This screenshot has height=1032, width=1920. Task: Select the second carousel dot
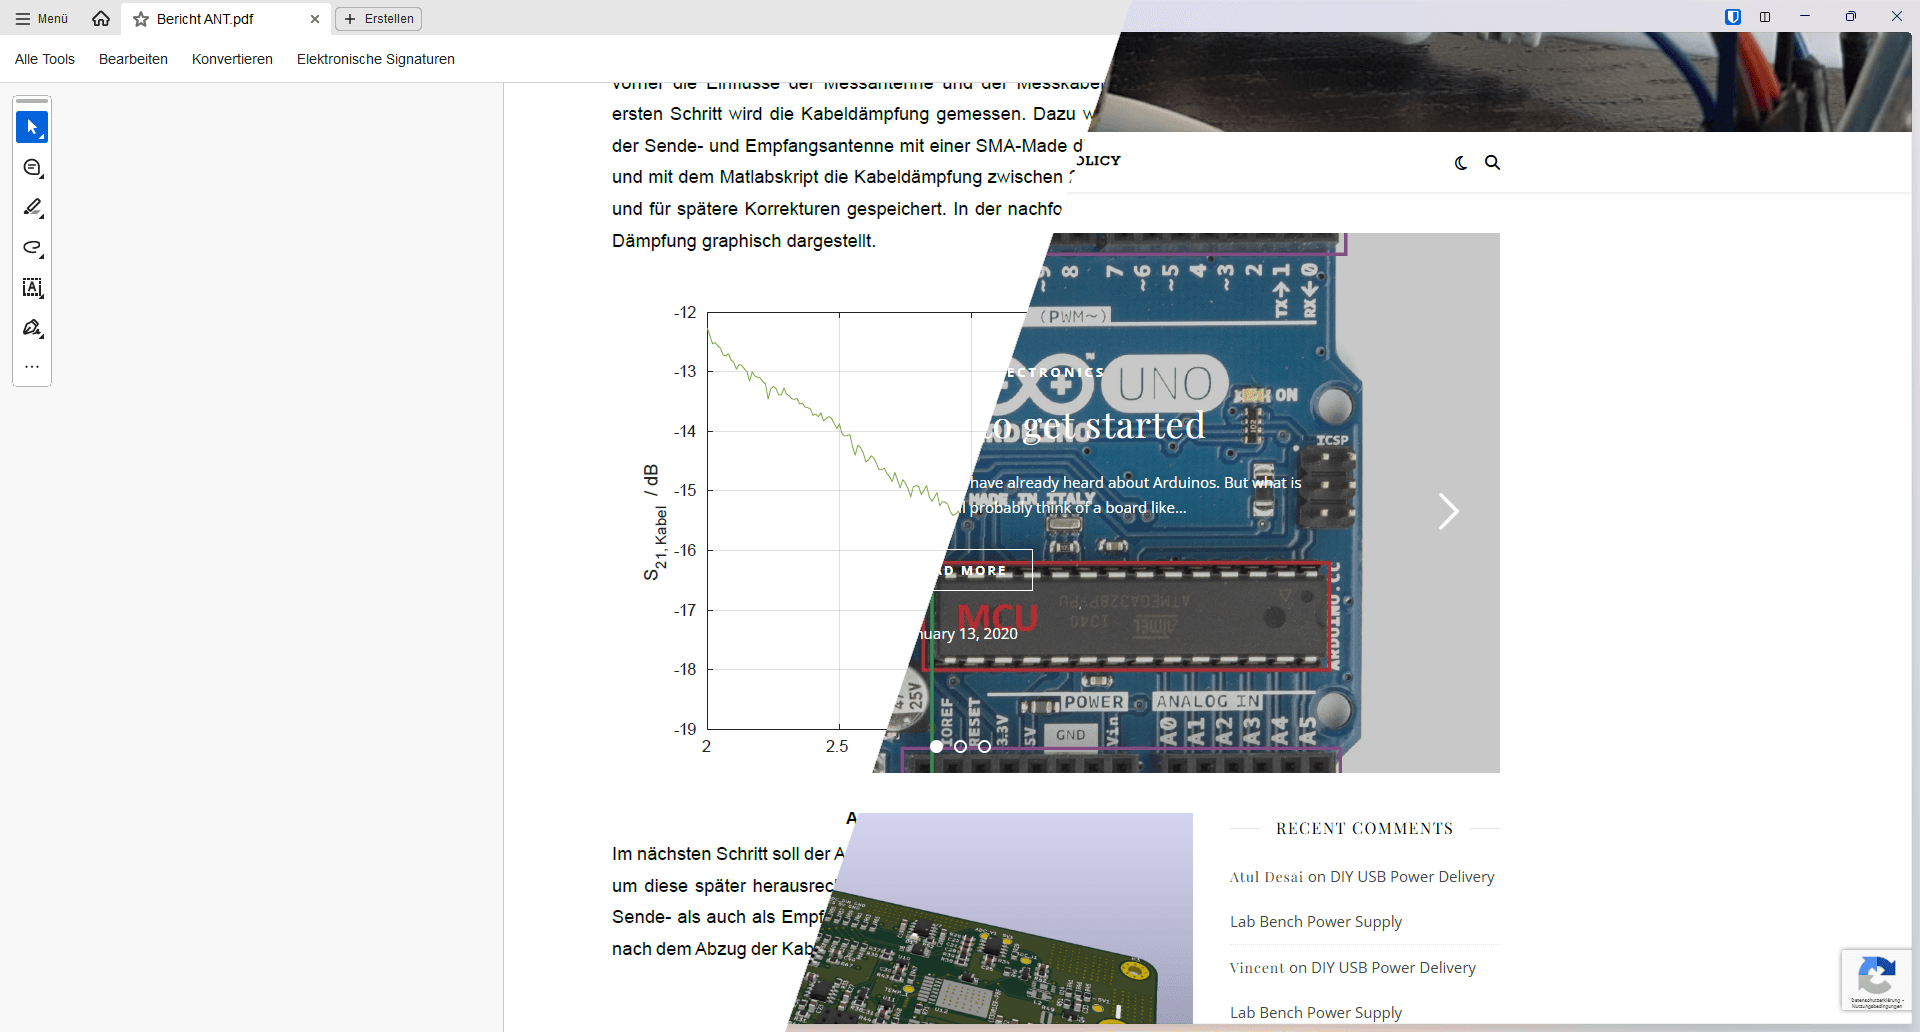click(x=961, y=745)
